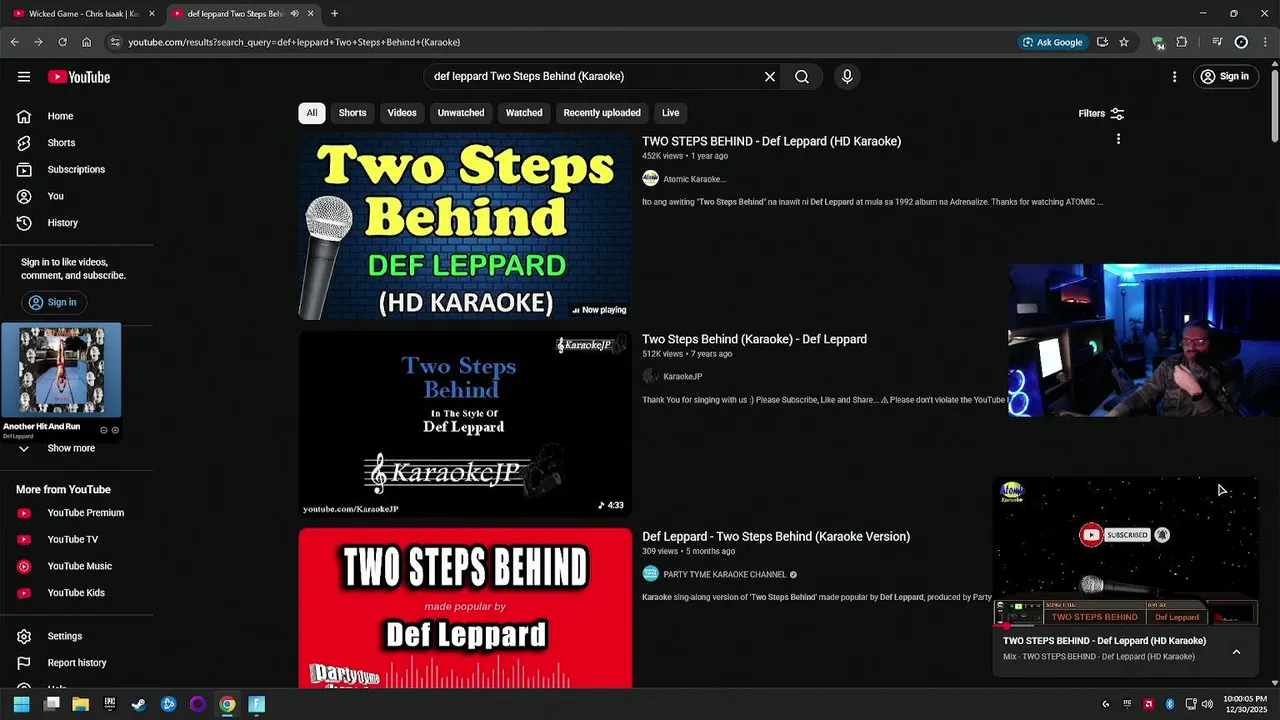This screenshot has height=720, width=1280.
Task: Open Two Steps Behind (Karaoke) - Def Leppard title
Action: pyautogui.click(x=754, y=339)
